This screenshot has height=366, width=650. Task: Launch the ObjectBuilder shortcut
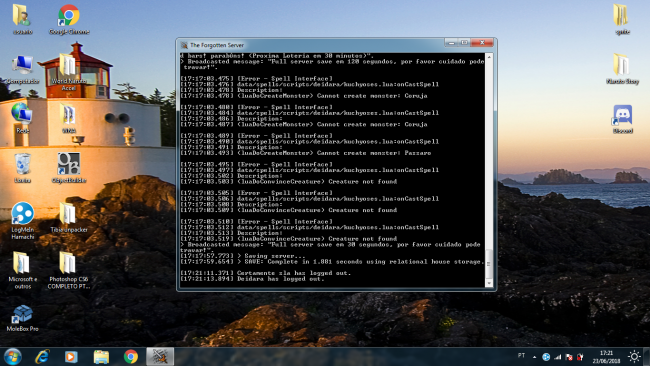click(69, 168)
